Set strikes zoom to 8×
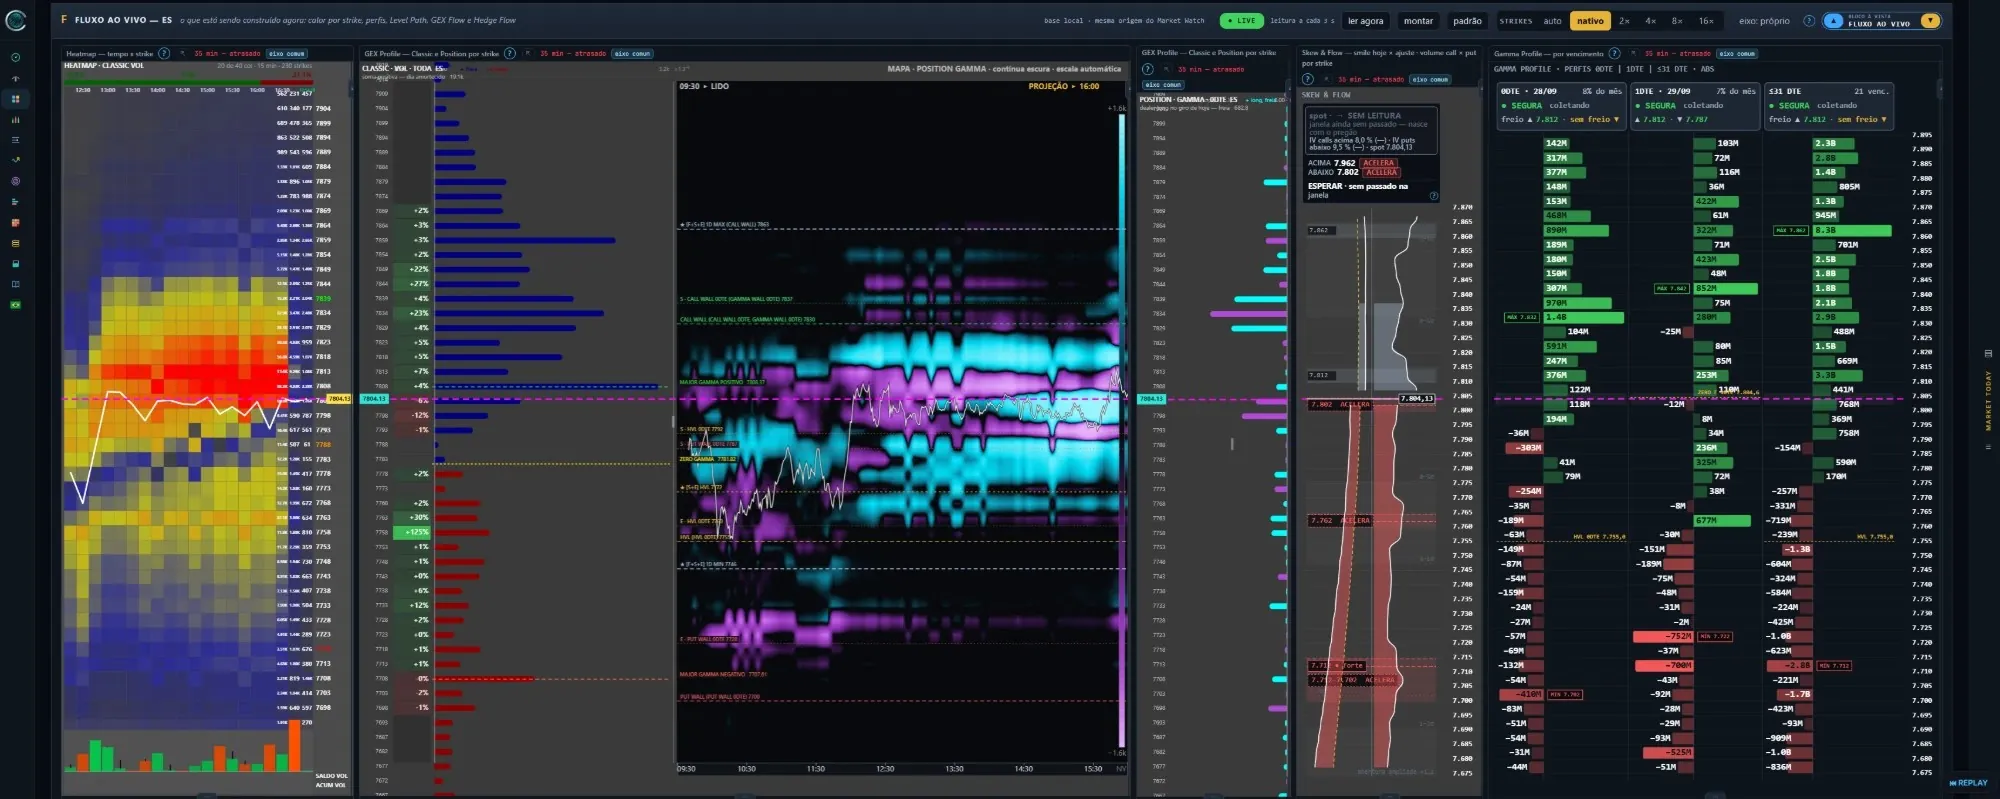Viewport: 2000px width, 799px height. coord(1677,21)
